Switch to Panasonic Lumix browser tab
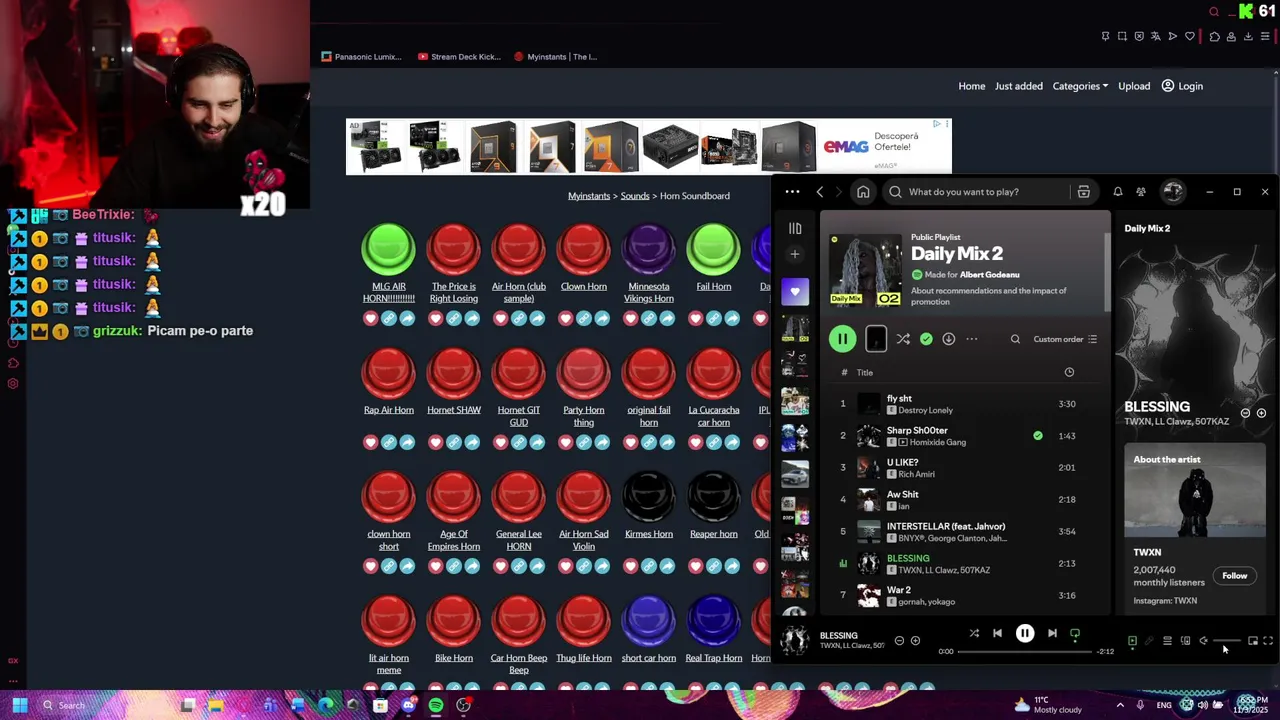The image size is (1280, 720). [x=362, y=57]
